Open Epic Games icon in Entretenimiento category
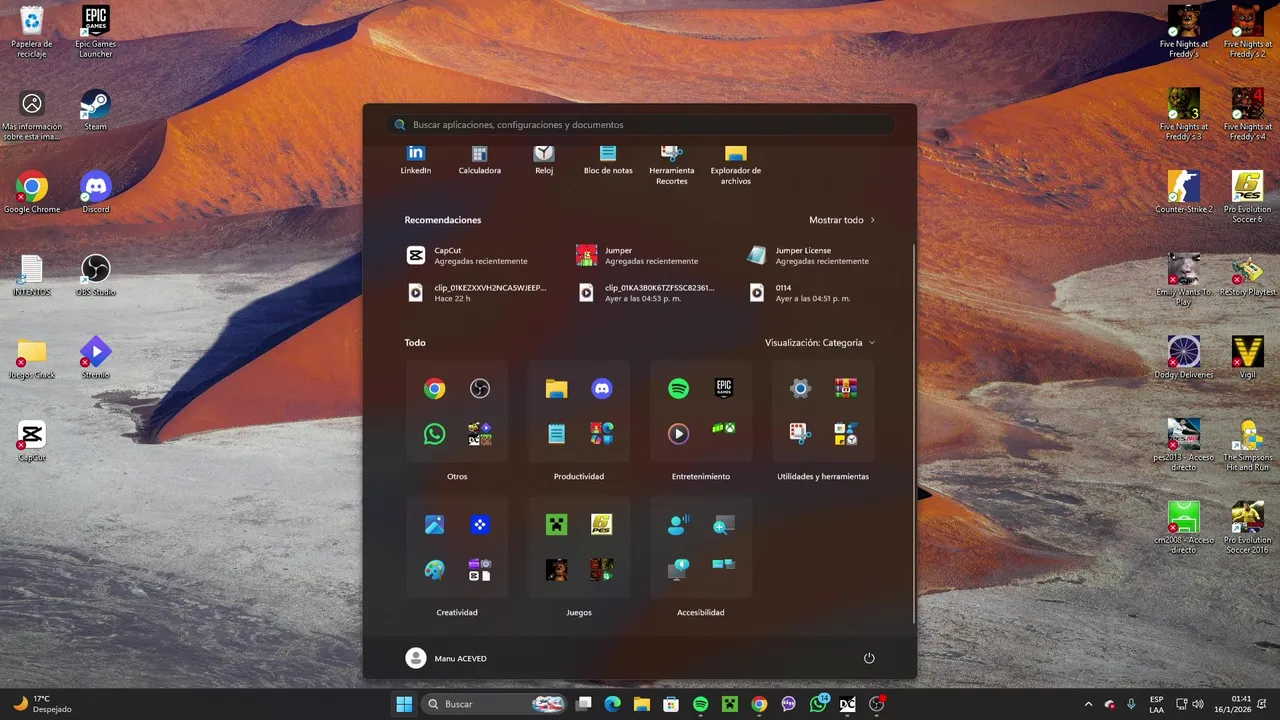This screenshot has height=720, width=1280. pos(724,389)
